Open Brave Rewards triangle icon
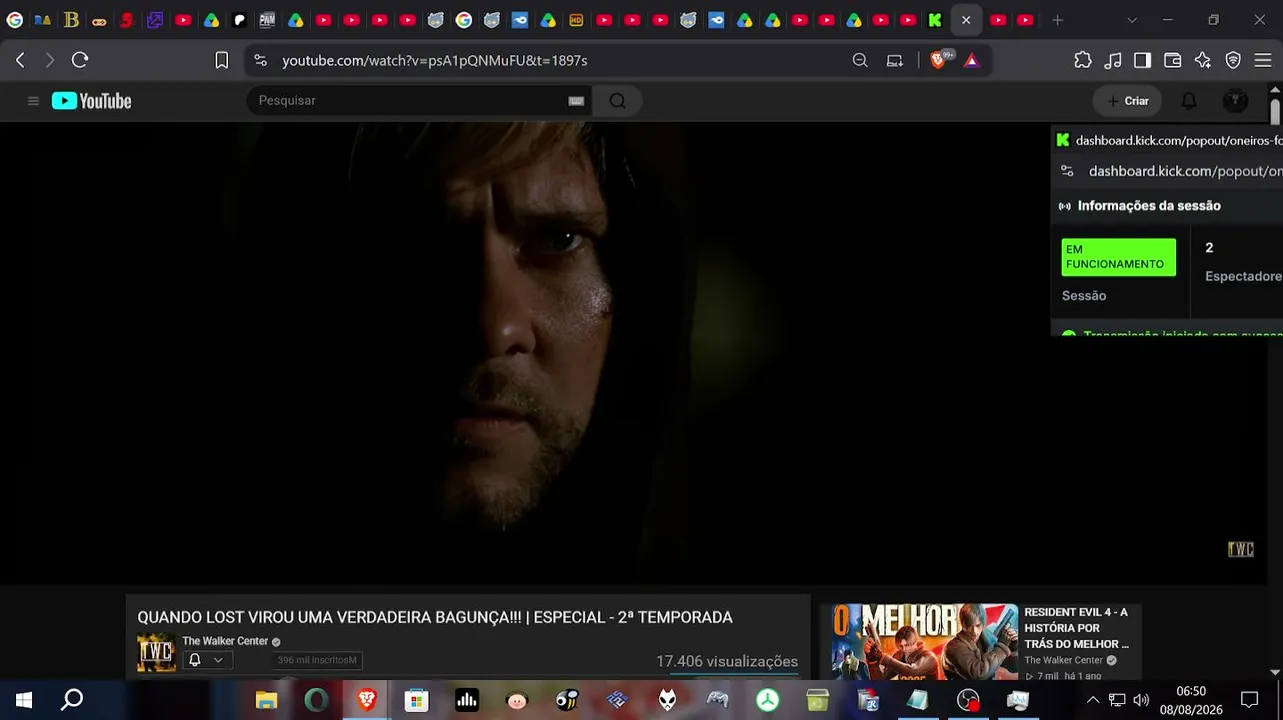This screenshot has width=1283, height=720. point(971,60)
